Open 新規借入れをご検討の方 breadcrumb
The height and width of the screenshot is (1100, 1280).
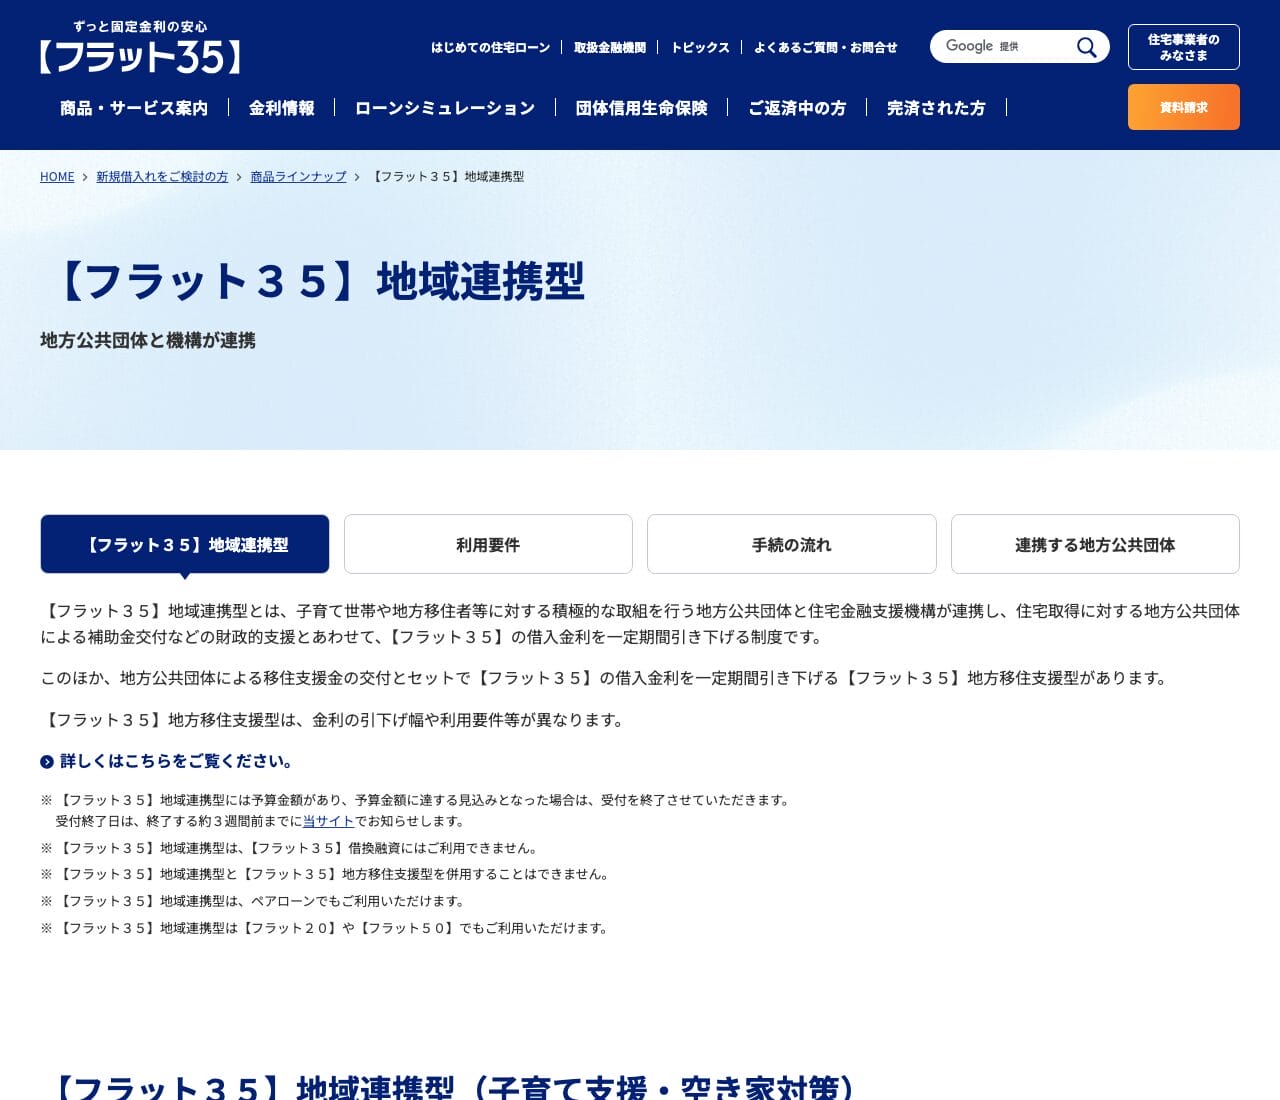162,177
